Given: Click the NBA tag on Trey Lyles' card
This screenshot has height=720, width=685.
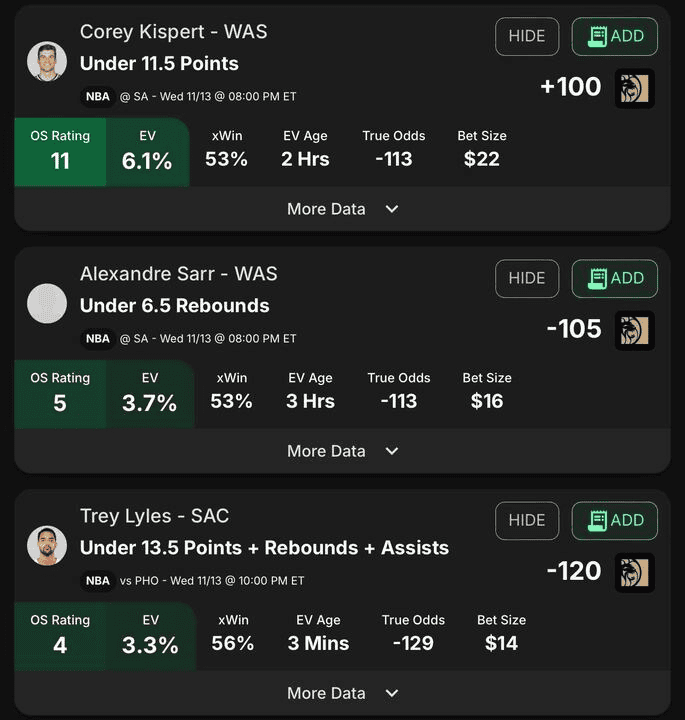Looking at the screenshot, I should (98, 580).
